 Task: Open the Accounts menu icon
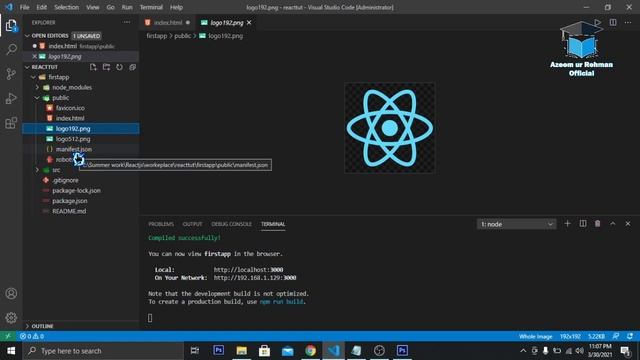coord(11,293)
